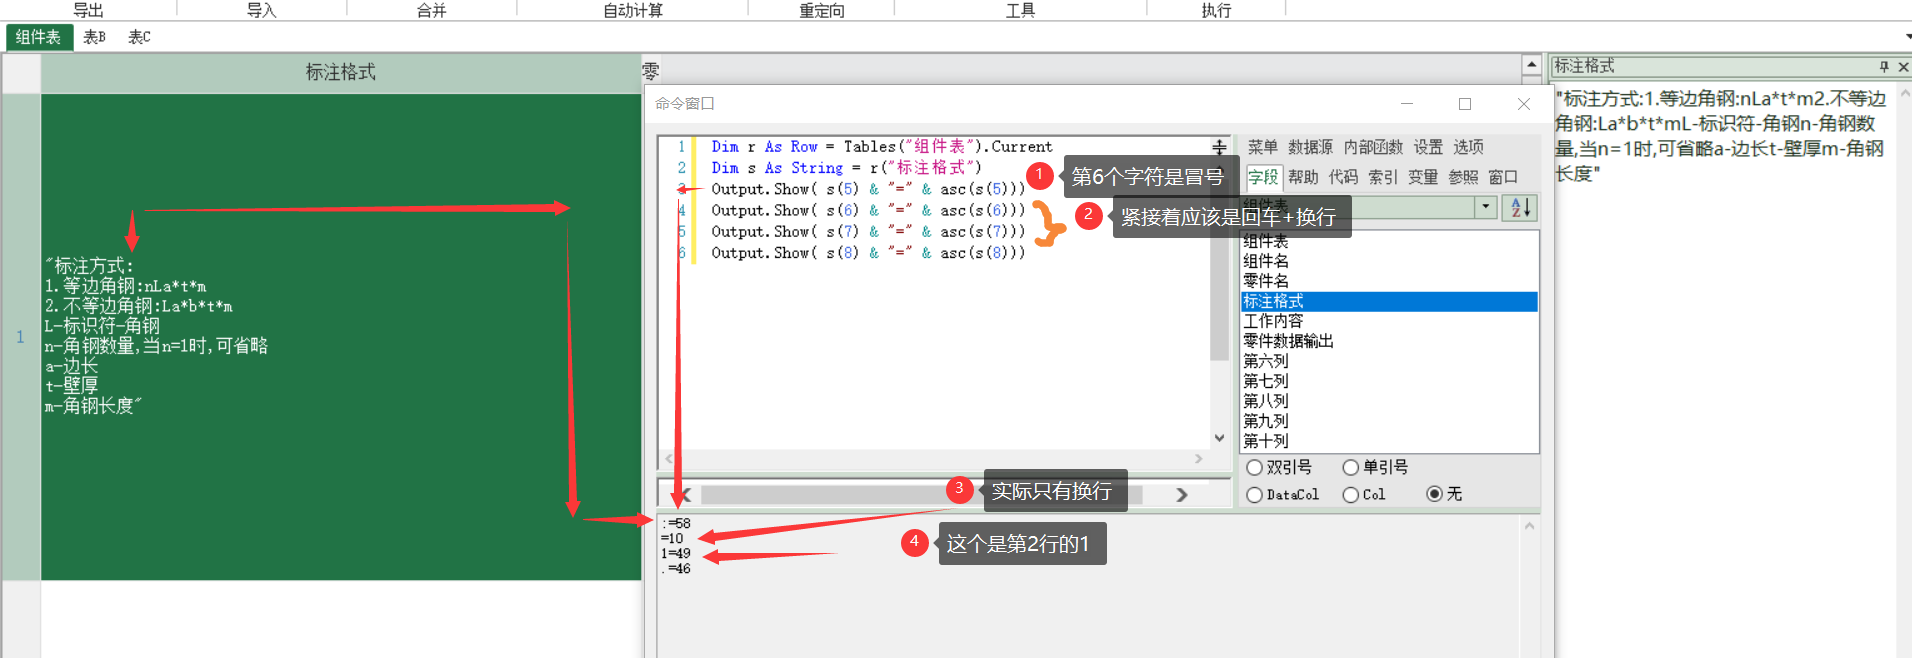Select the 双引号 radio option
The image size is (1912, 658).
1255,467
